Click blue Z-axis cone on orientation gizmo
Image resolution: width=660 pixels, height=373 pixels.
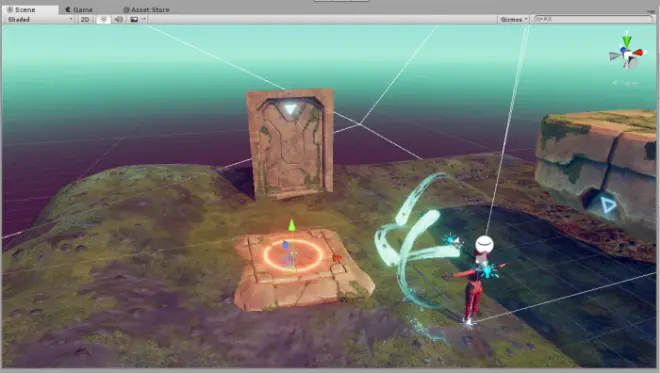pos(623,50)
